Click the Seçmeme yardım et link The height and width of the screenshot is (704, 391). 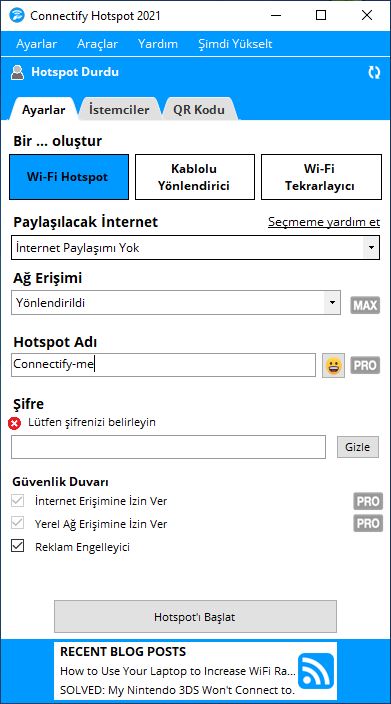(324, 222)
